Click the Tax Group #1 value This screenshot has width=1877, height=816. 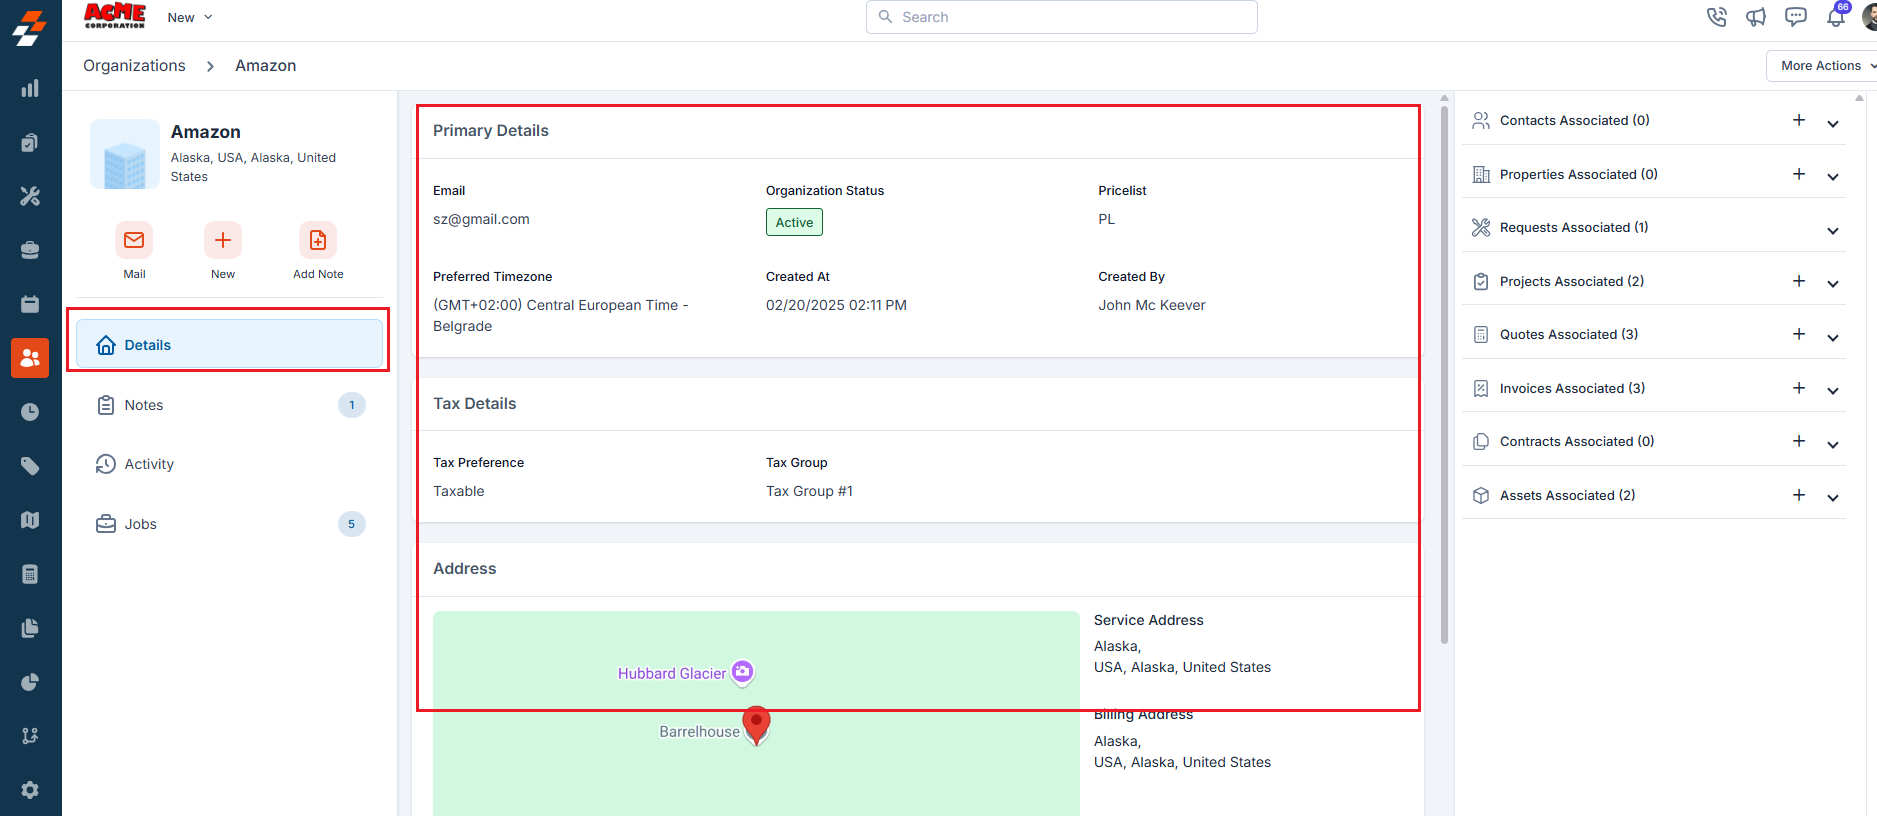tap(809, 491)
